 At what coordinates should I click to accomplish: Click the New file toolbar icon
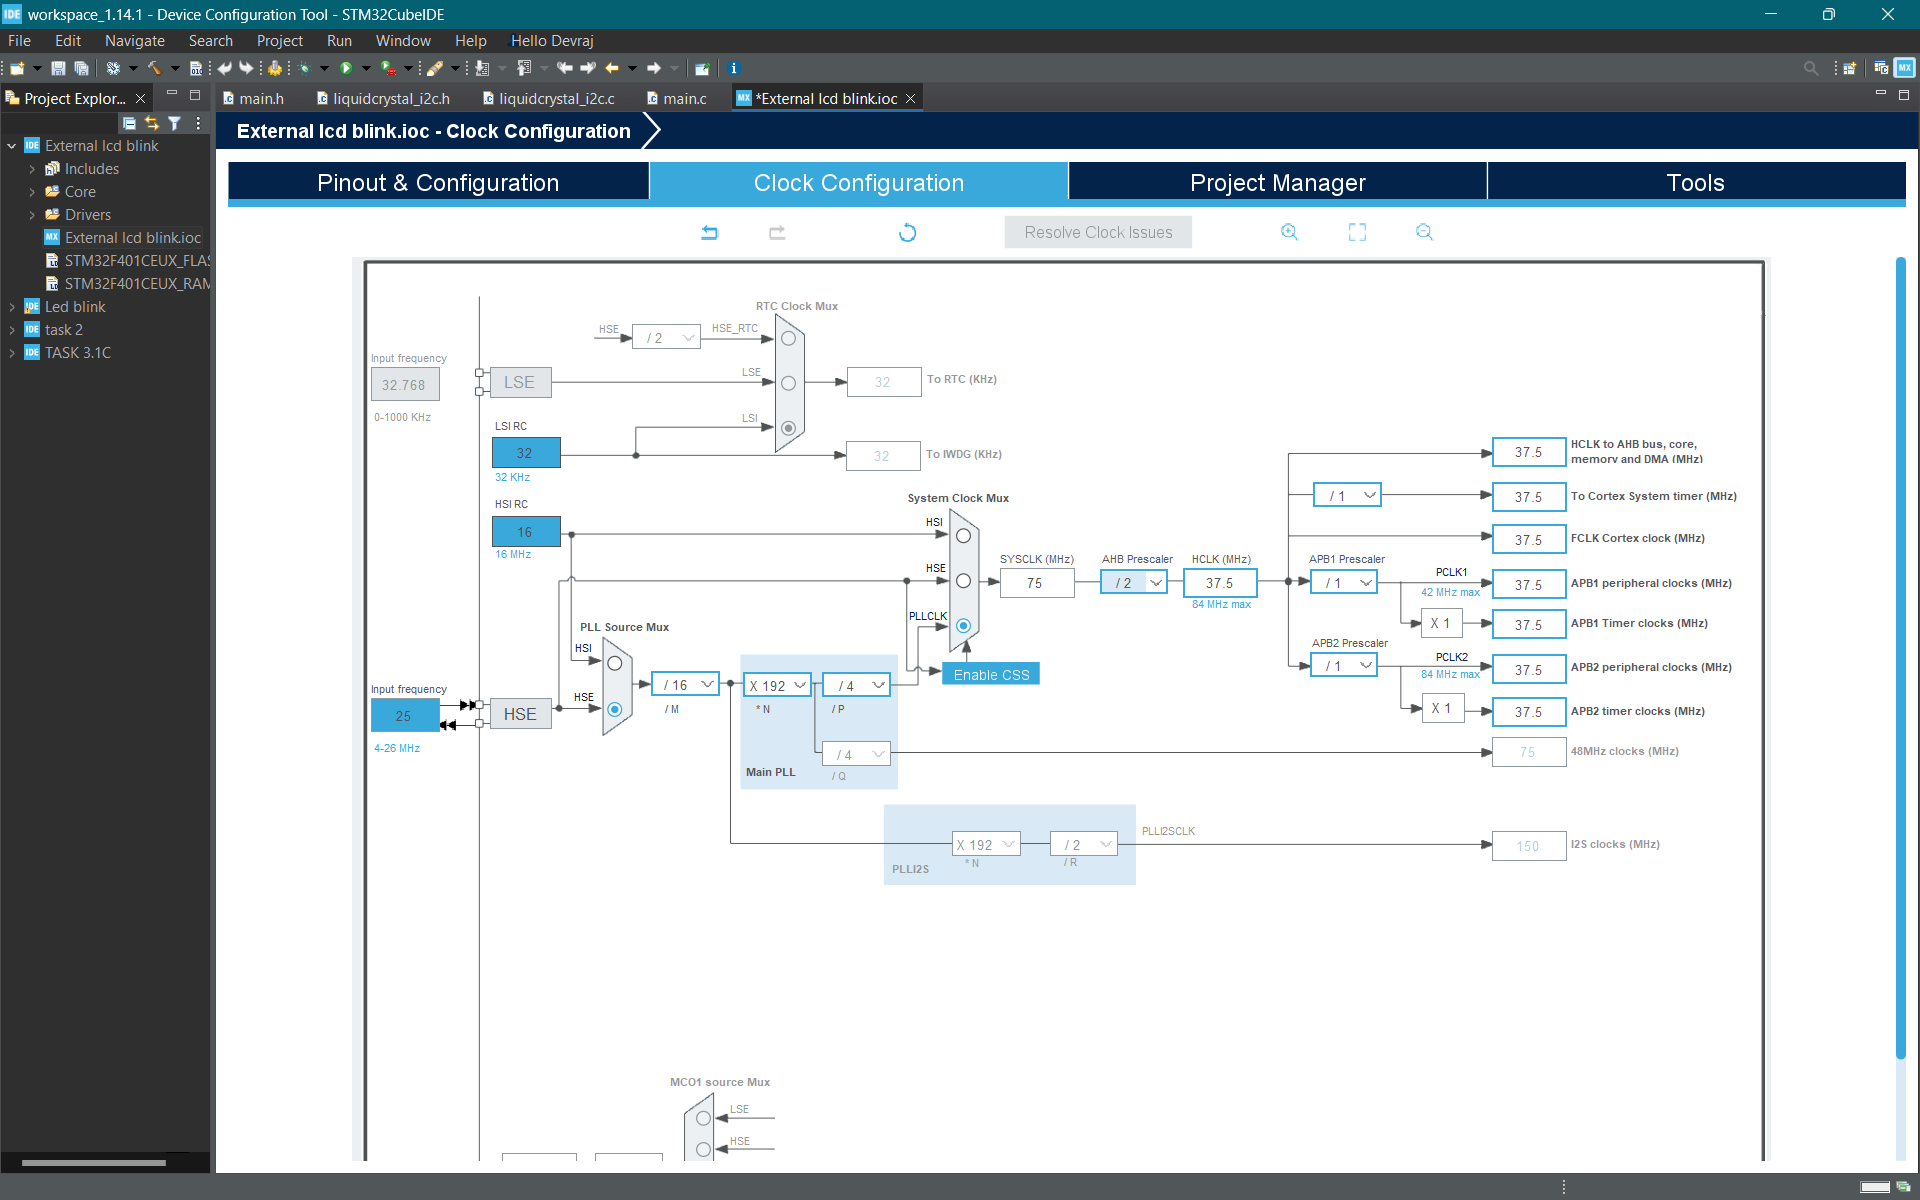coord(17,68)
